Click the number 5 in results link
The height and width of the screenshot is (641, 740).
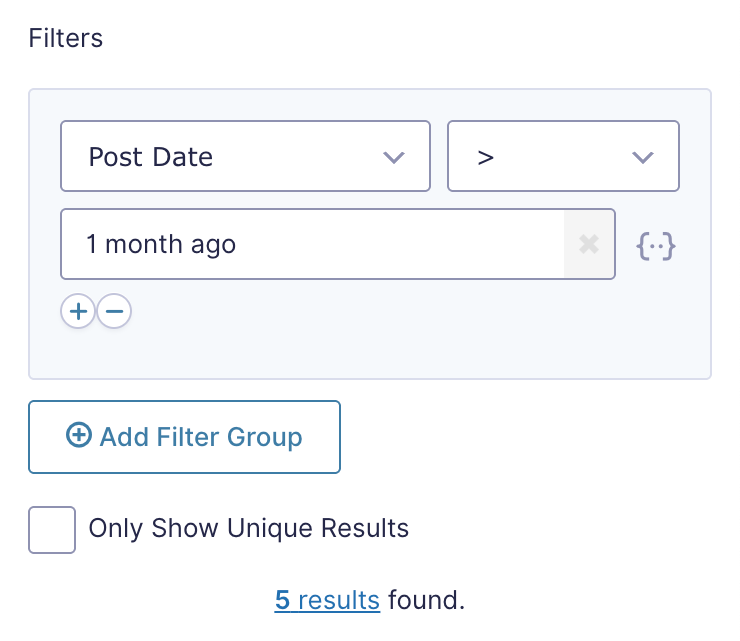(x=282, y=600)
